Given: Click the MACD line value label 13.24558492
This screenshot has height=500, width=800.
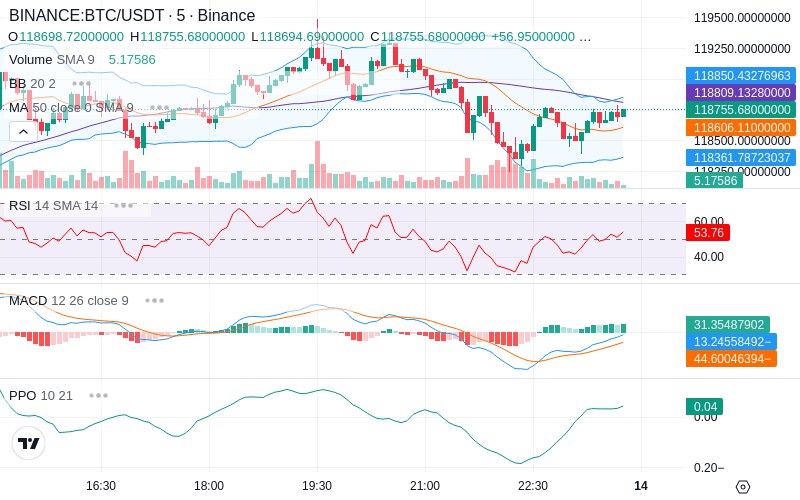Looking at the screenshot, I should click(x=732, y=341).
